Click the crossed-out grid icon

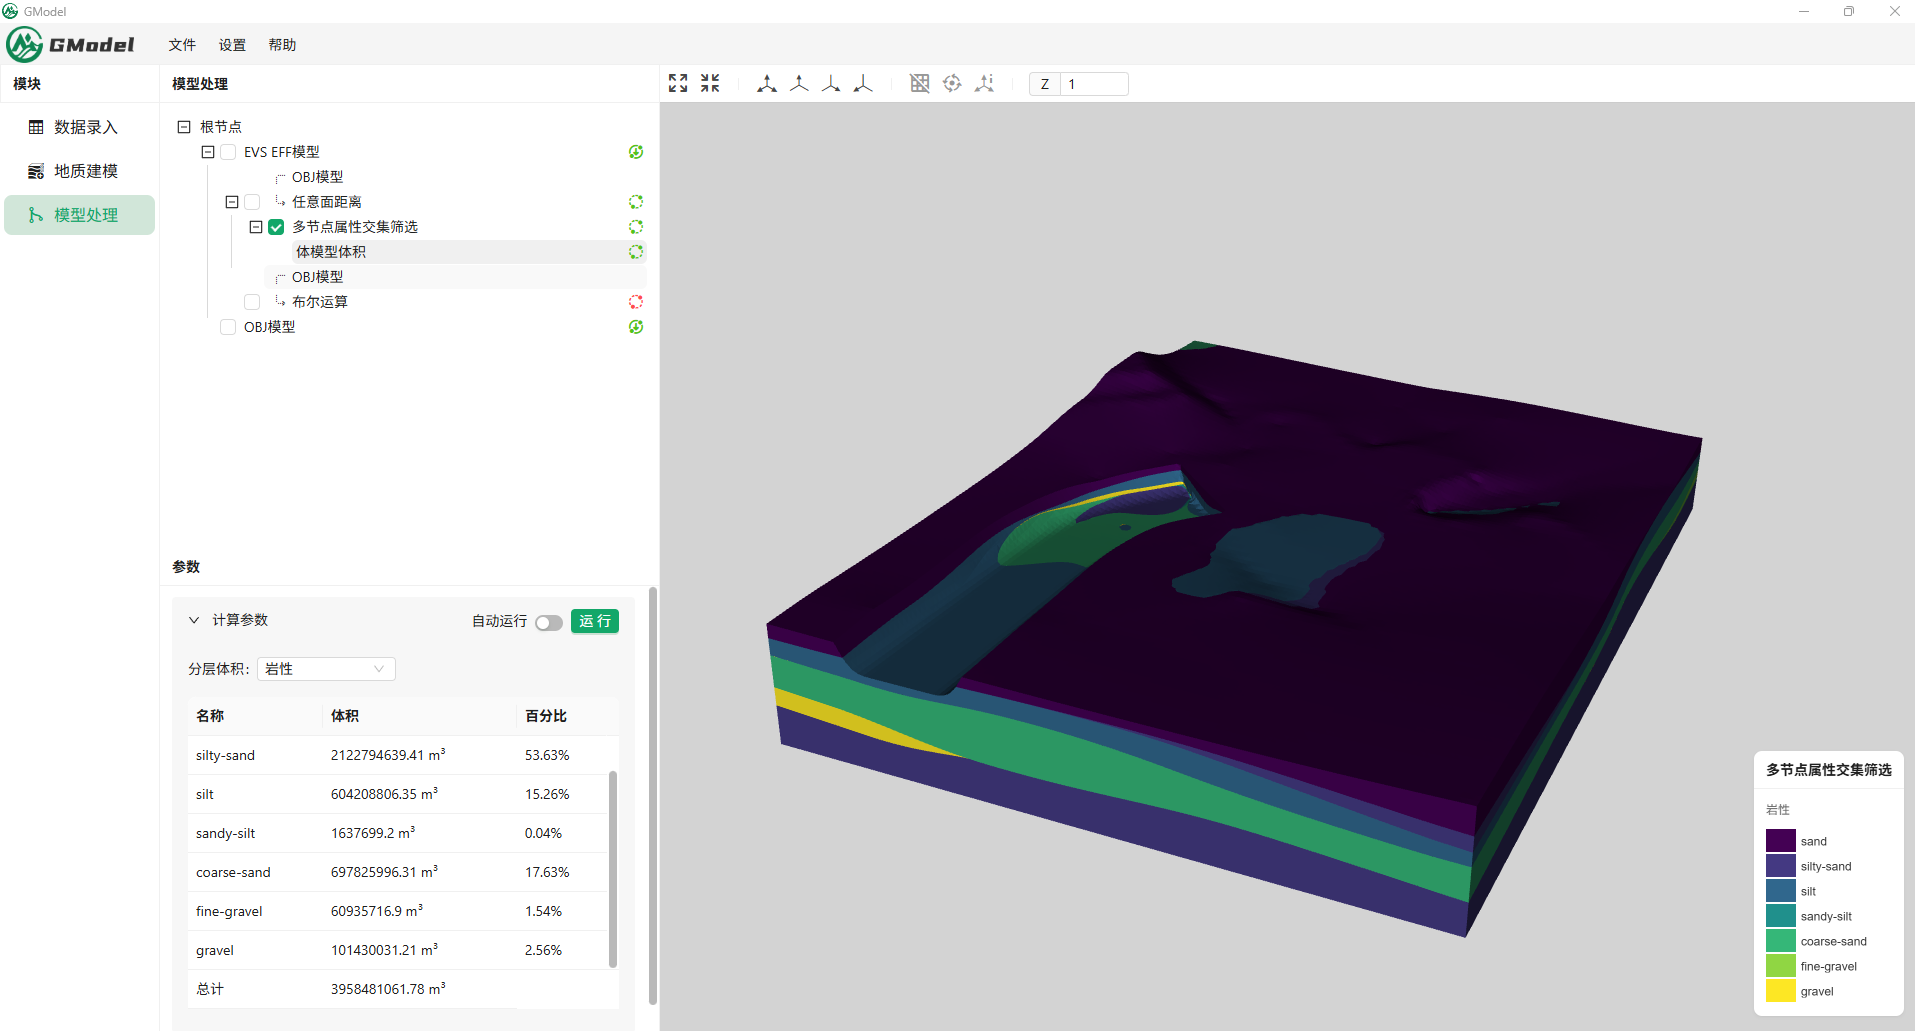tap(920, 83)
